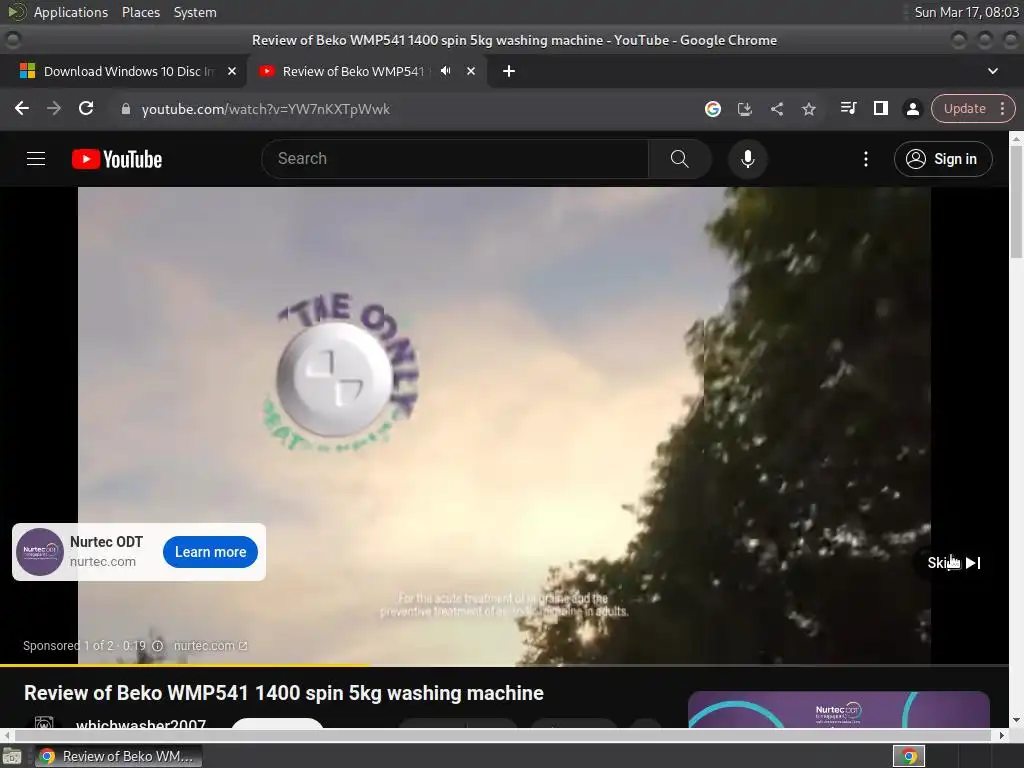Open the Places menu
Screen dimensions: 1024x768
click(141, 12)
